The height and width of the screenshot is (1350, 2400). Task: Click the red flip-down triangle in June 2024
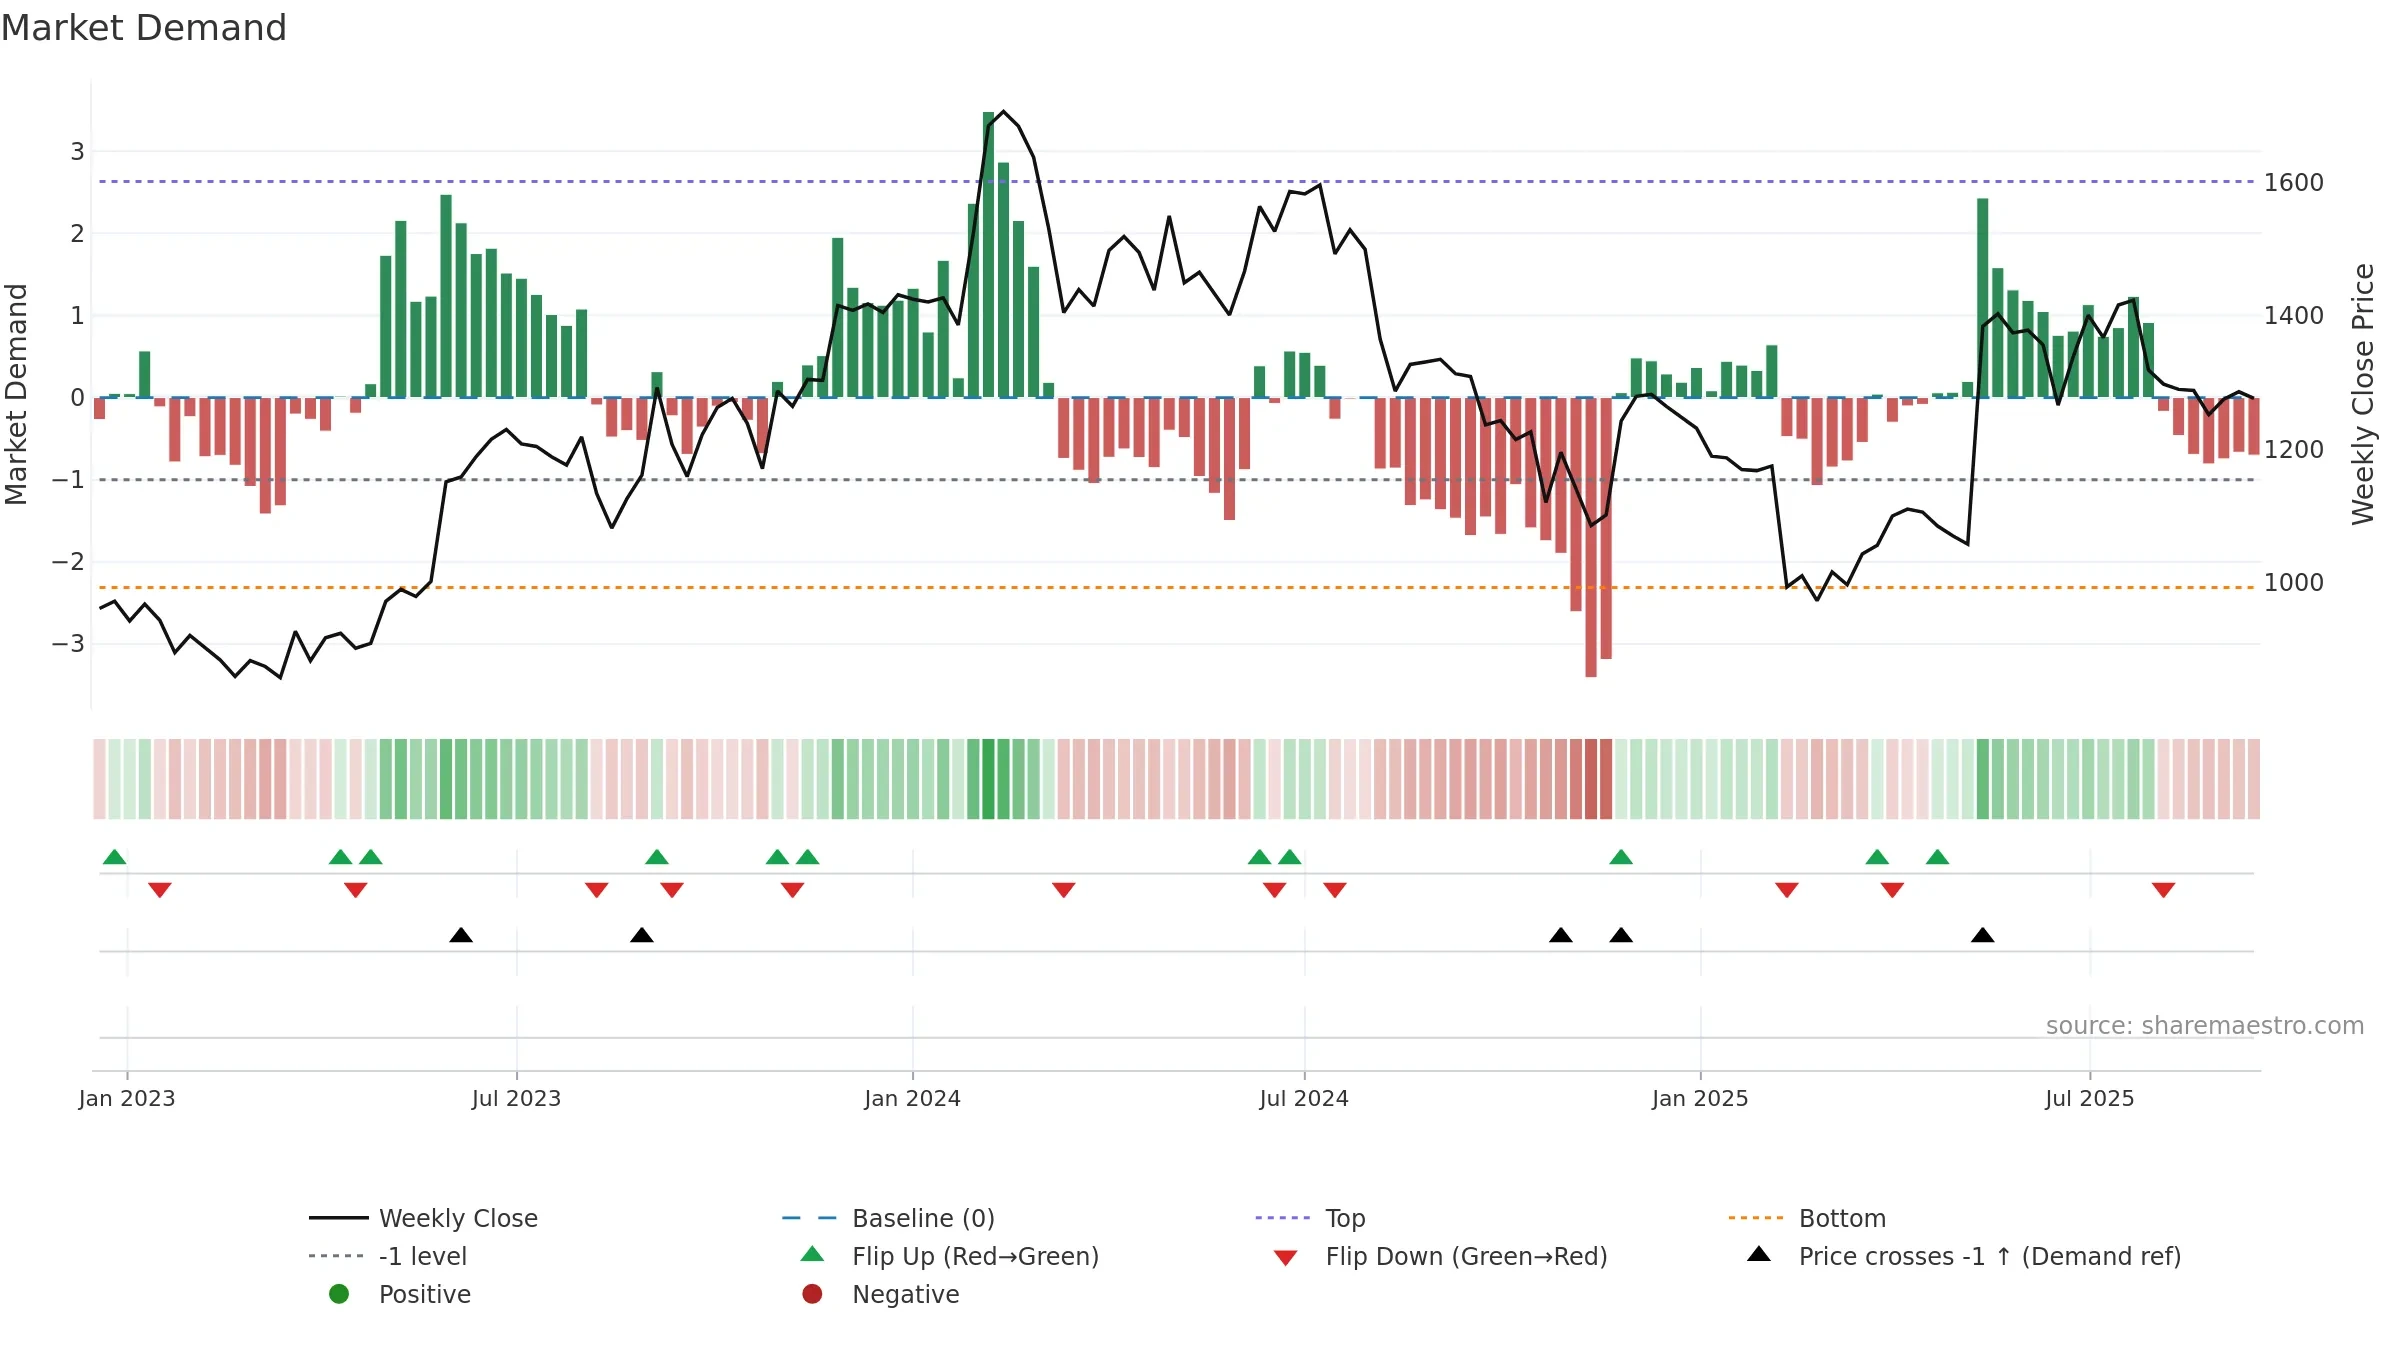[1275, 890]
